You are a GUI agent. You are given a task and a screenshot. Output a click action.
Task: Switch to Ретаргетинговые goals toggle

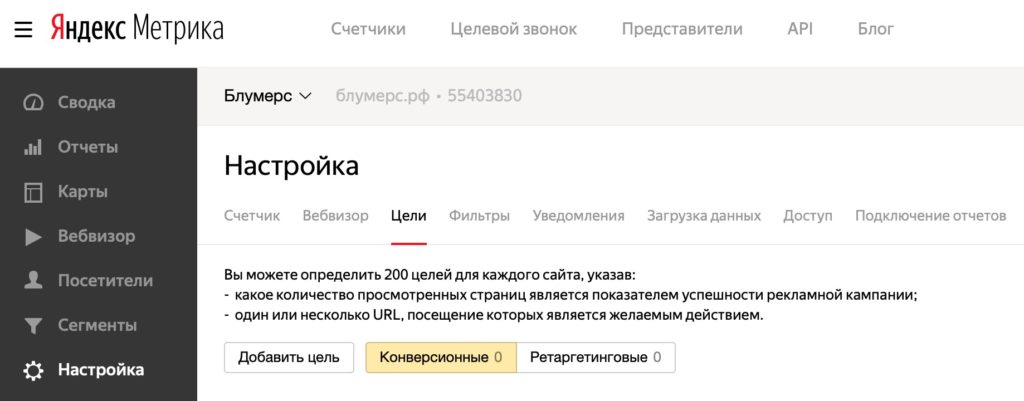595,357
